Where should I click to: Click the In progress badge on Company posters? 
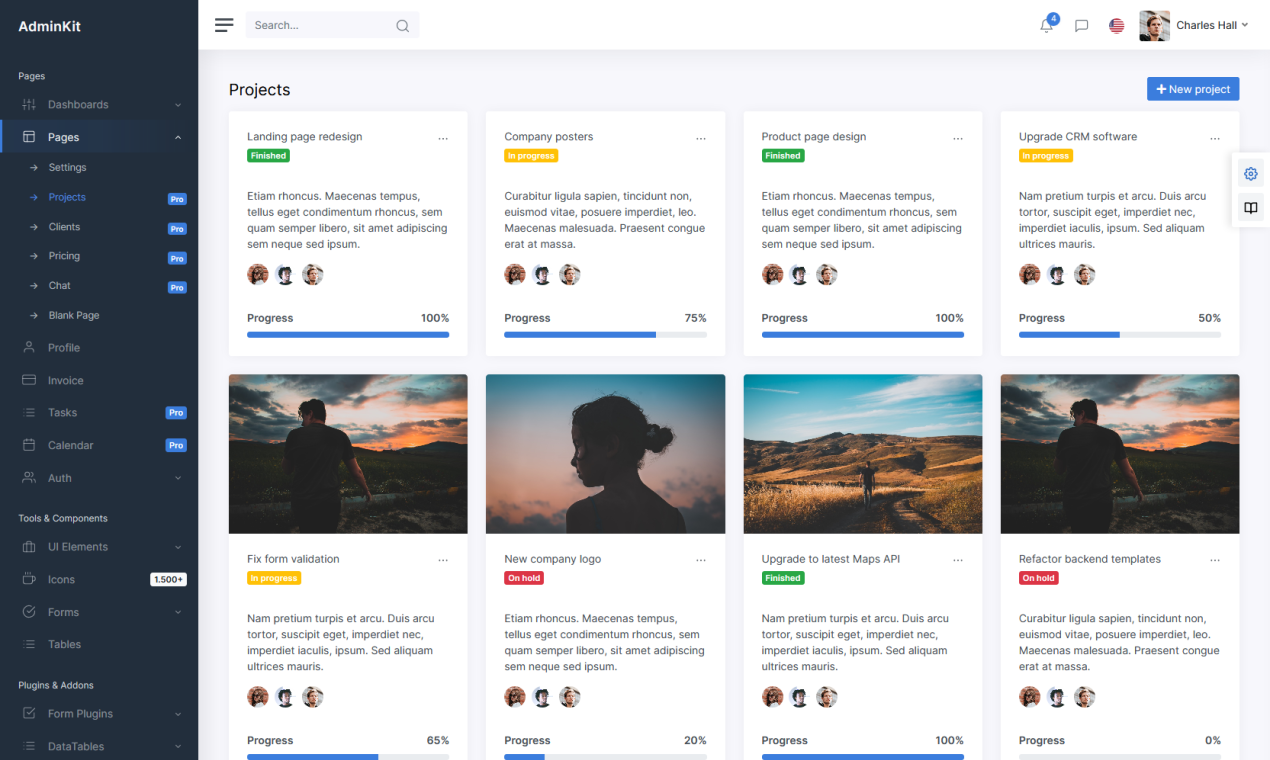(531, 155)
